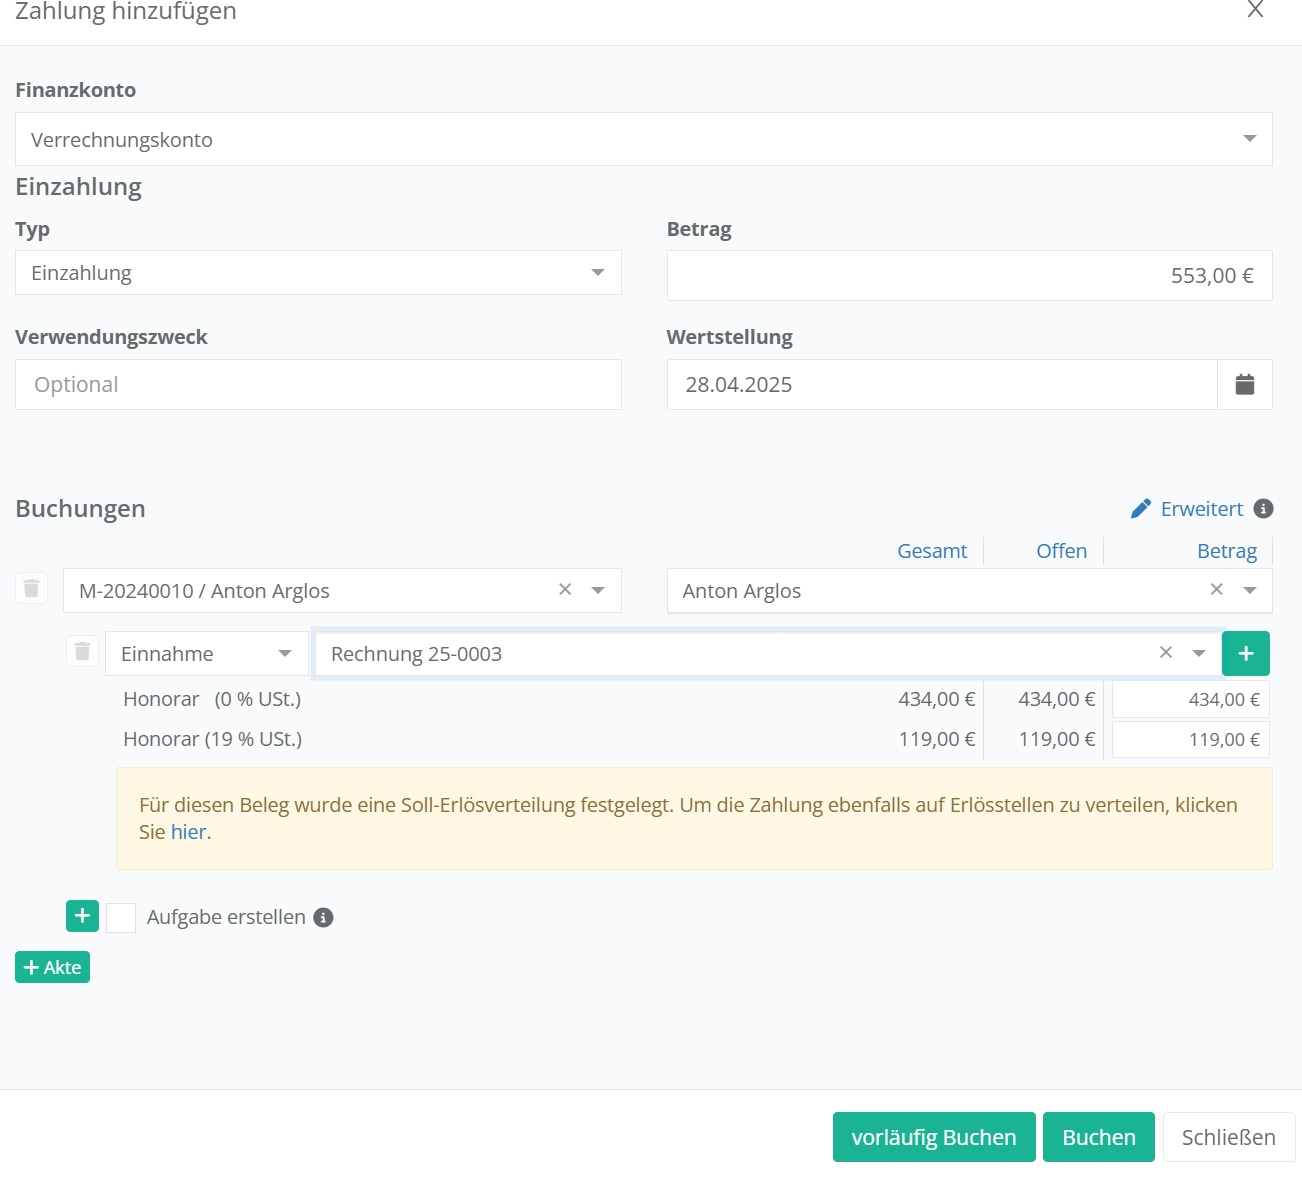The image size is (1302, 1182).
Task: Sort by the Gesamt column header
Action: coord(931,551)
